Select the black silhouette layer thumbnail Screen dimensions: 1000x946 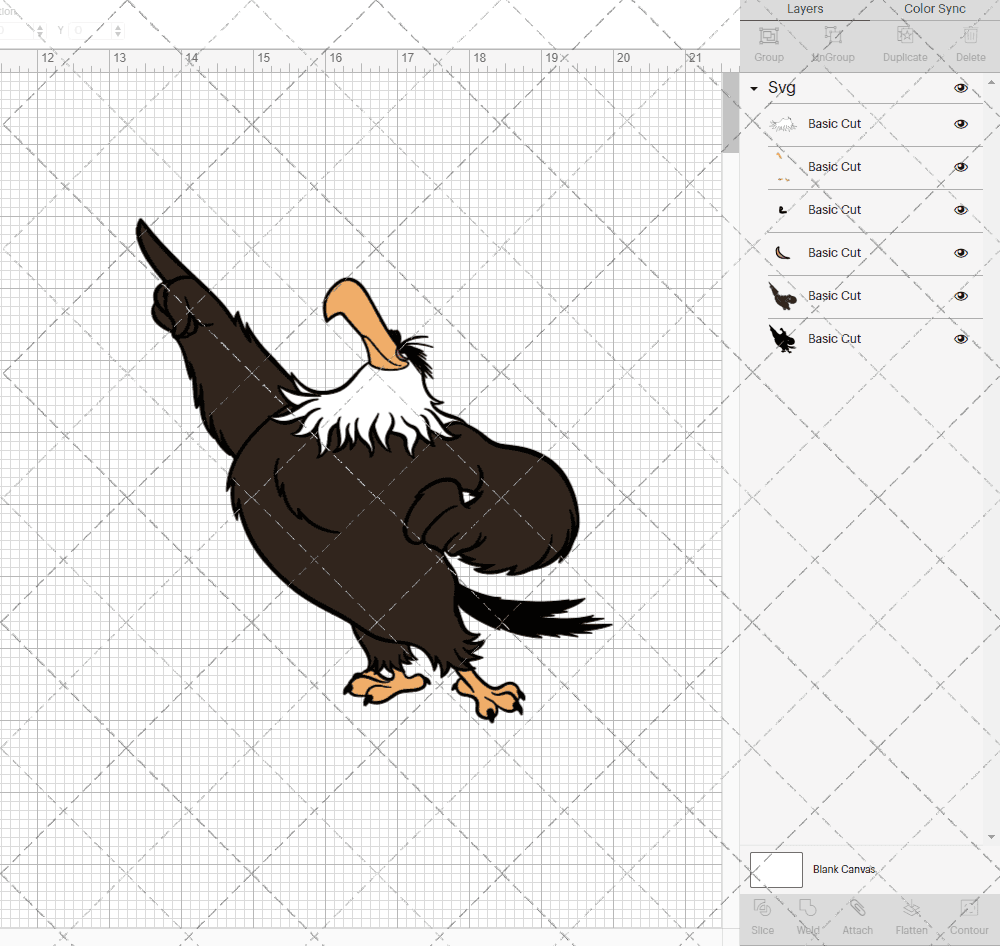[783, 339]
